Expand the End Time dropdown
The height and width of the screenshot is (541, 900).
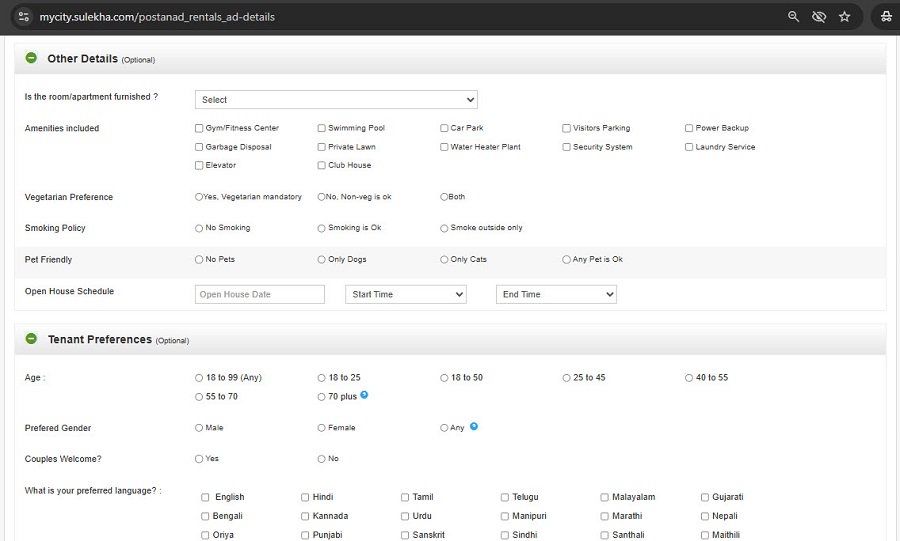point(556,295)
